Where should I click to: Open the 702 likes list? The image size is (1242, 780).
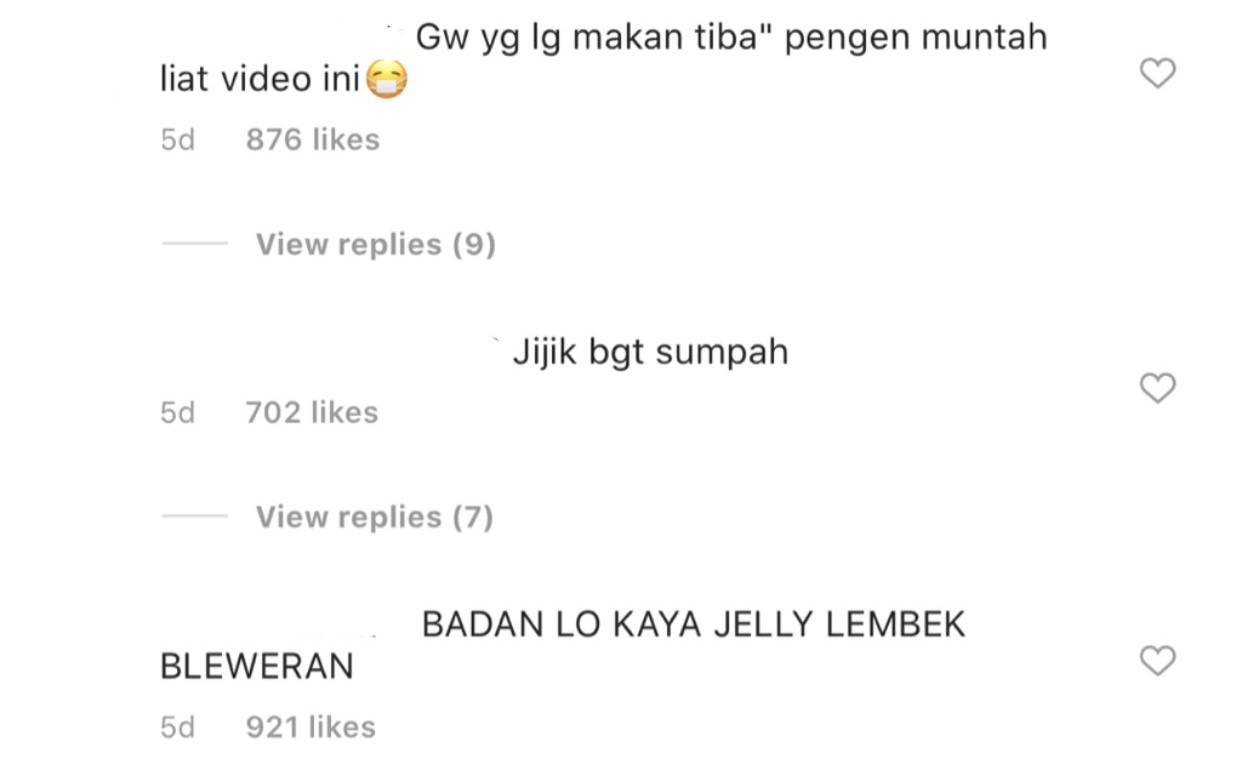point(312,412)
